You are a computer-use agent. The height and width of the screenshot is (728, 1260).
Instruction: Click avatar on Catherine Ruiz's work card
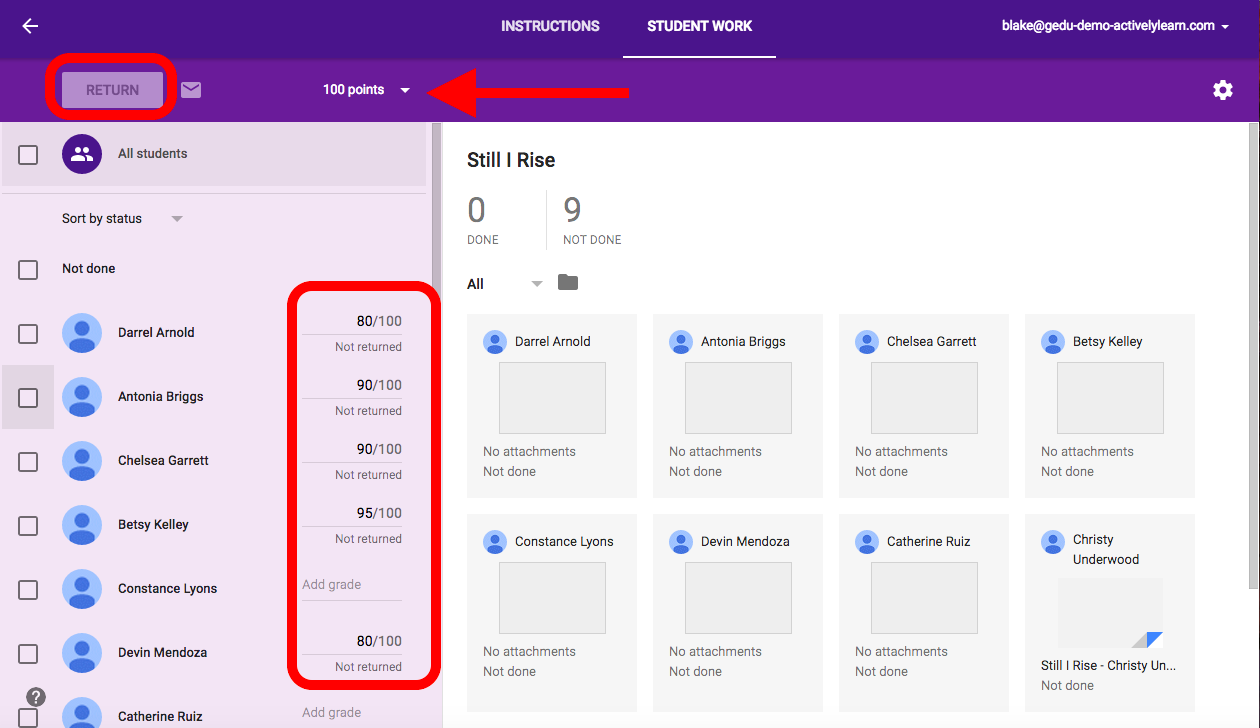tap(867, 542)
